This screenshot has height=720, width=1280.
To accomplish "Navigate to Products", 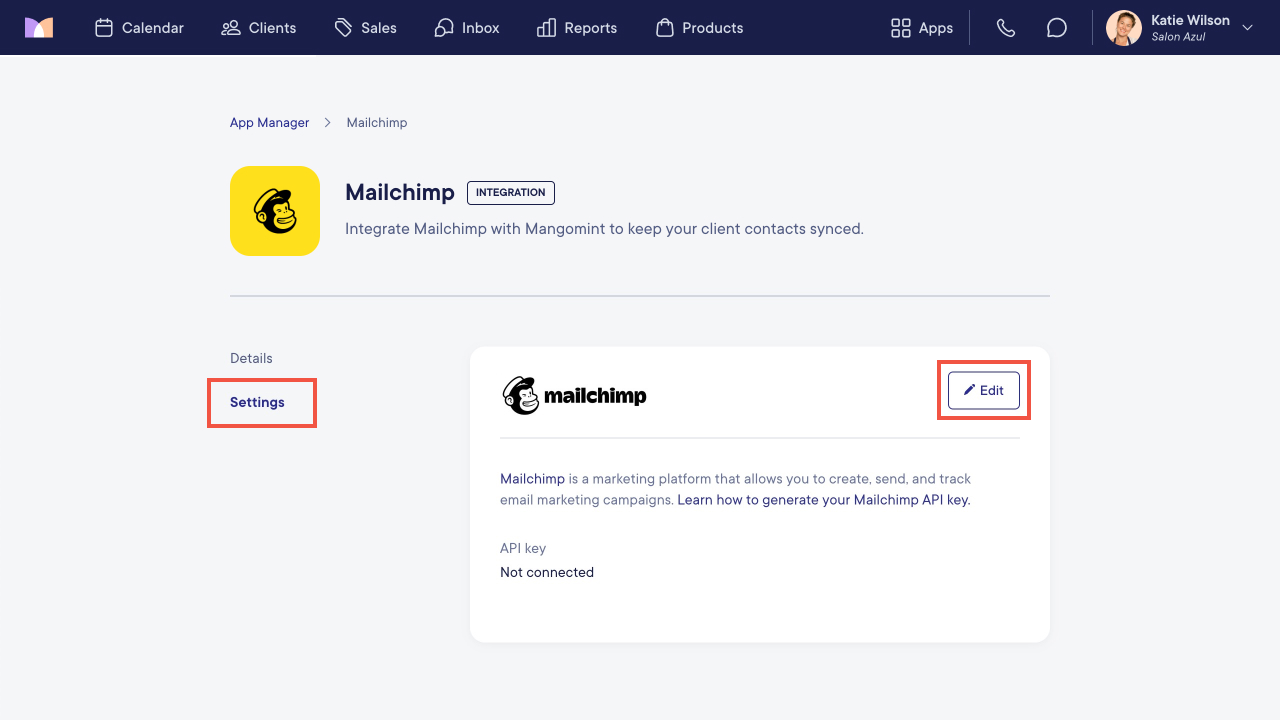I will click(699, 28).
